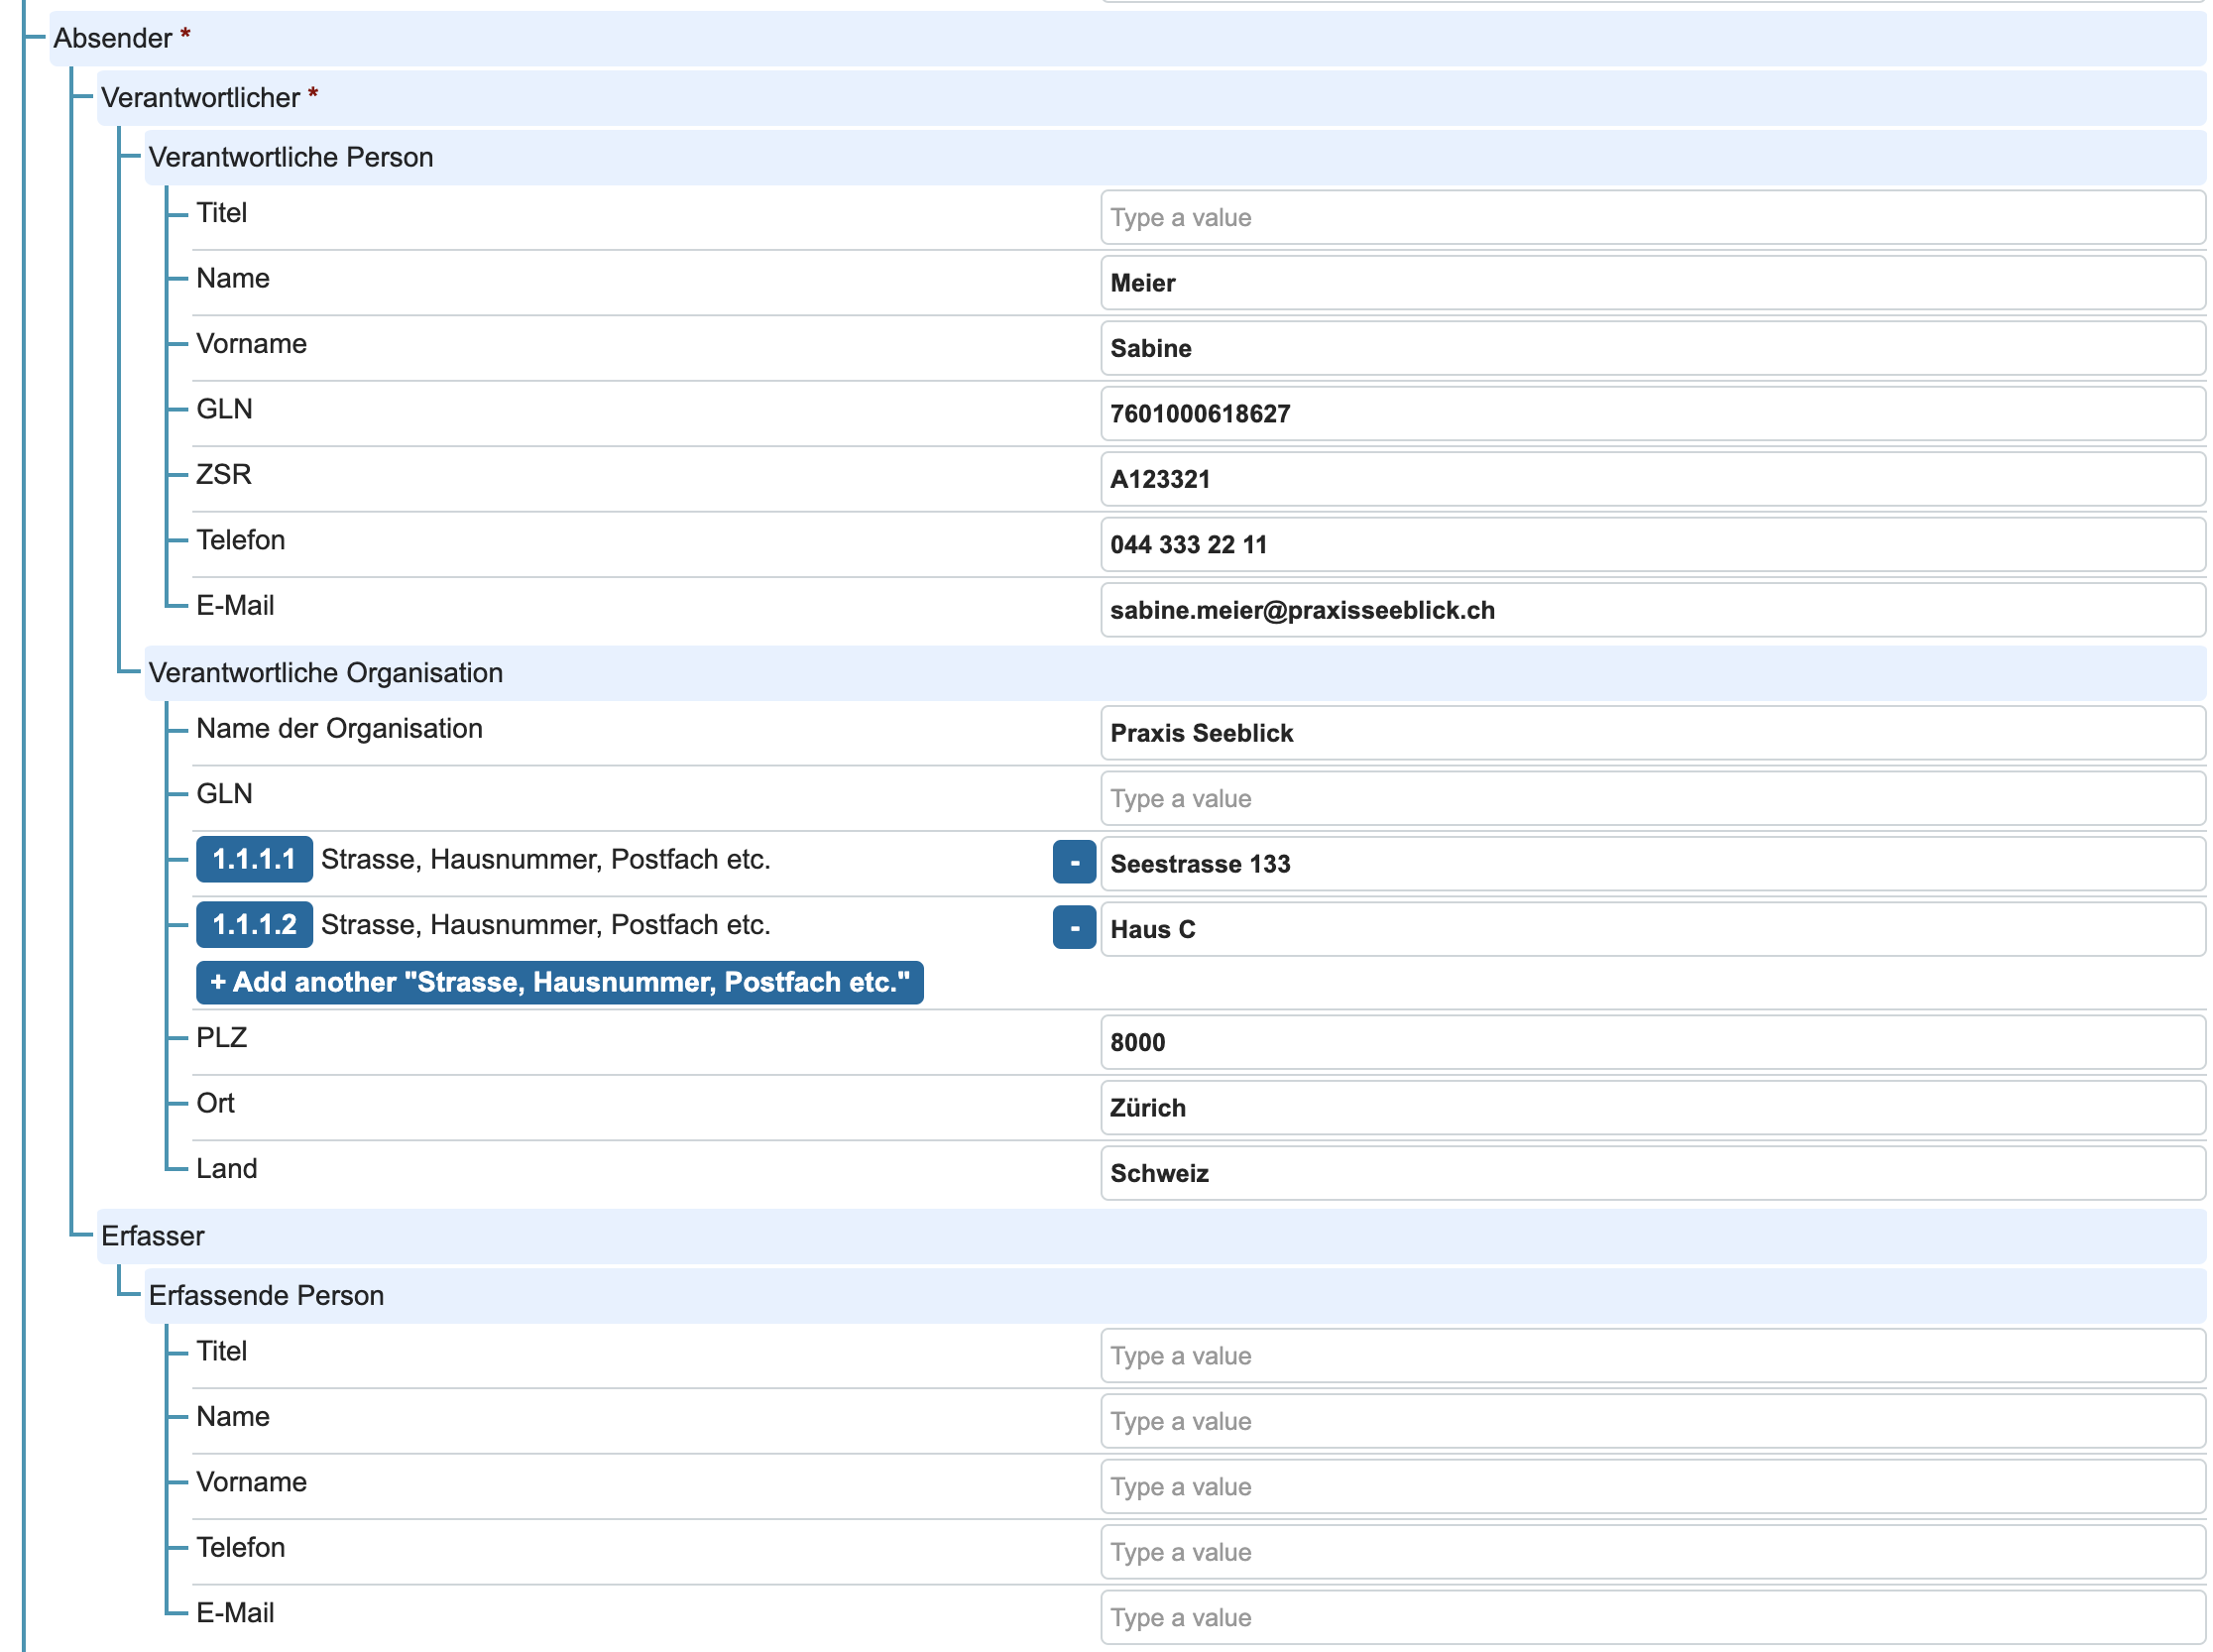Image resolution: width=2213 pixels, height=1652 pixels.
Task: Focus Erfassende Person E-Mail field
Action: [1651, 1617]
